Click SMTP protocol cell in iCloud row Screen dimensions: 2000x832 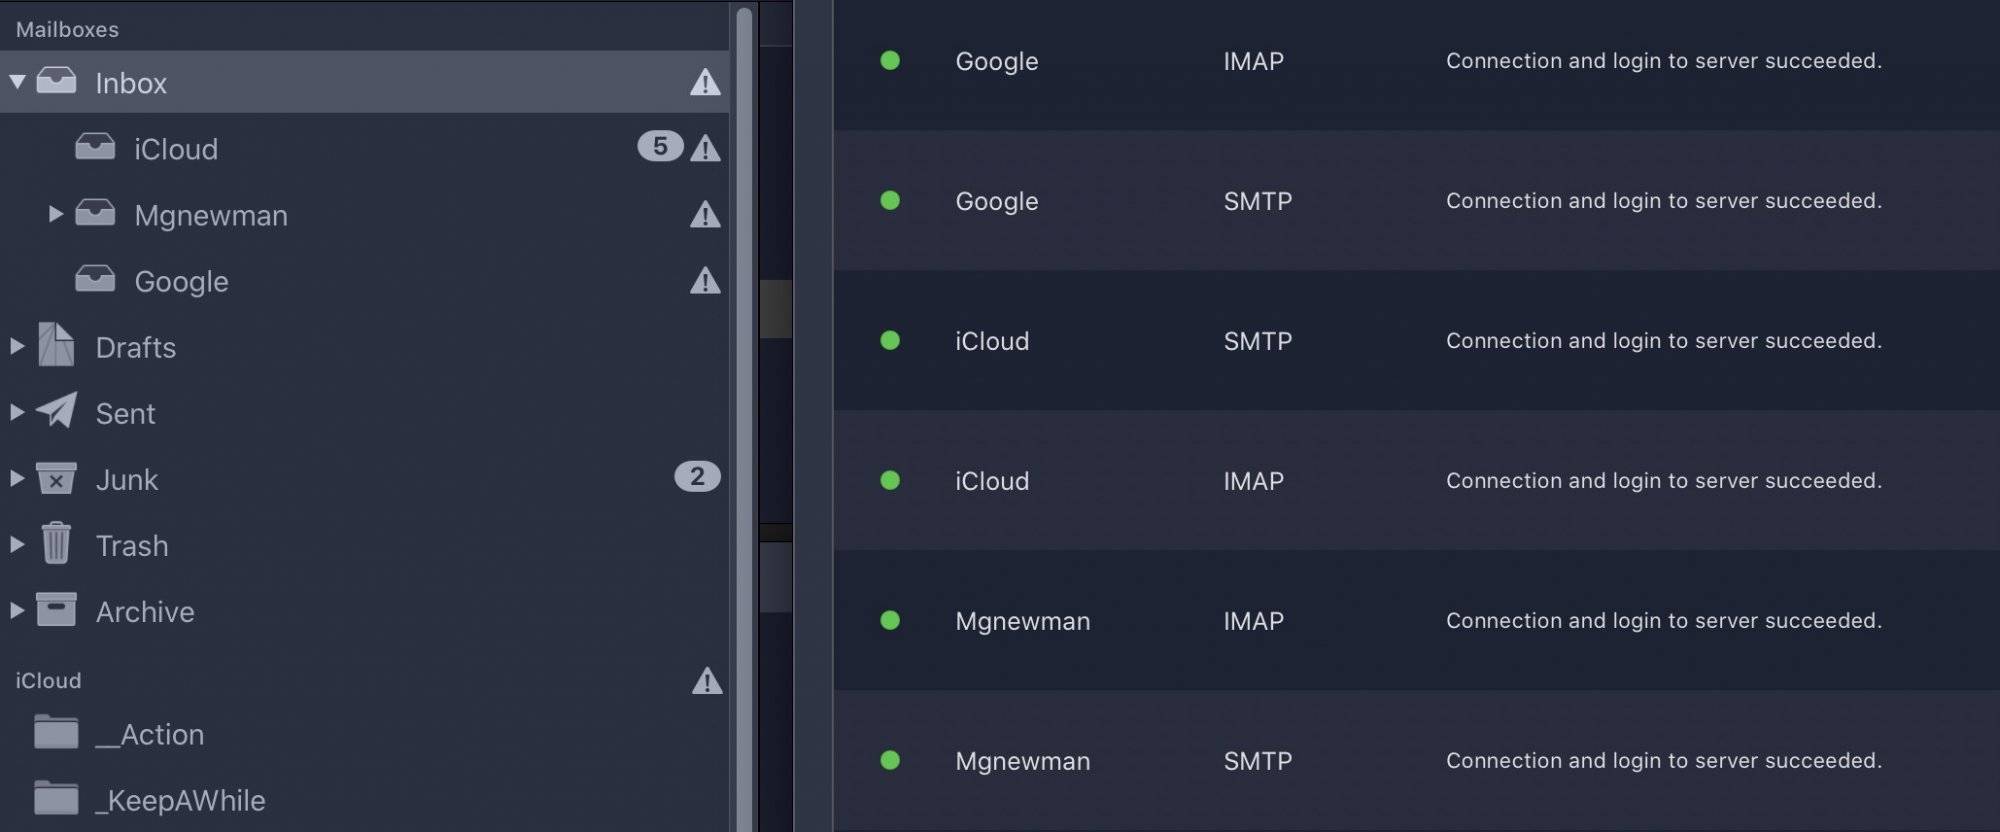pos(1258,341)
